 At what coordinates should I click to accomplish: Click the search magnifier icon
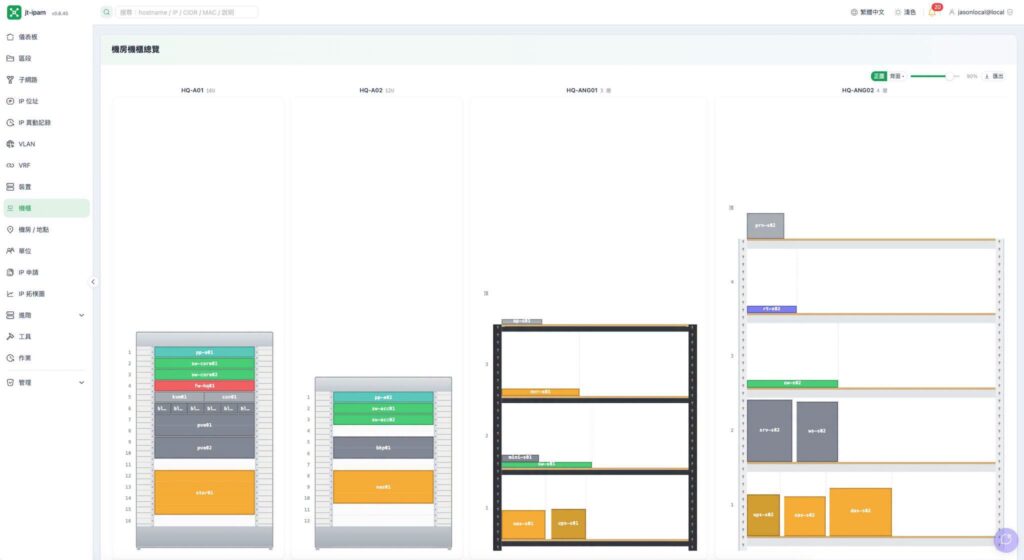(x=106, y=12)
